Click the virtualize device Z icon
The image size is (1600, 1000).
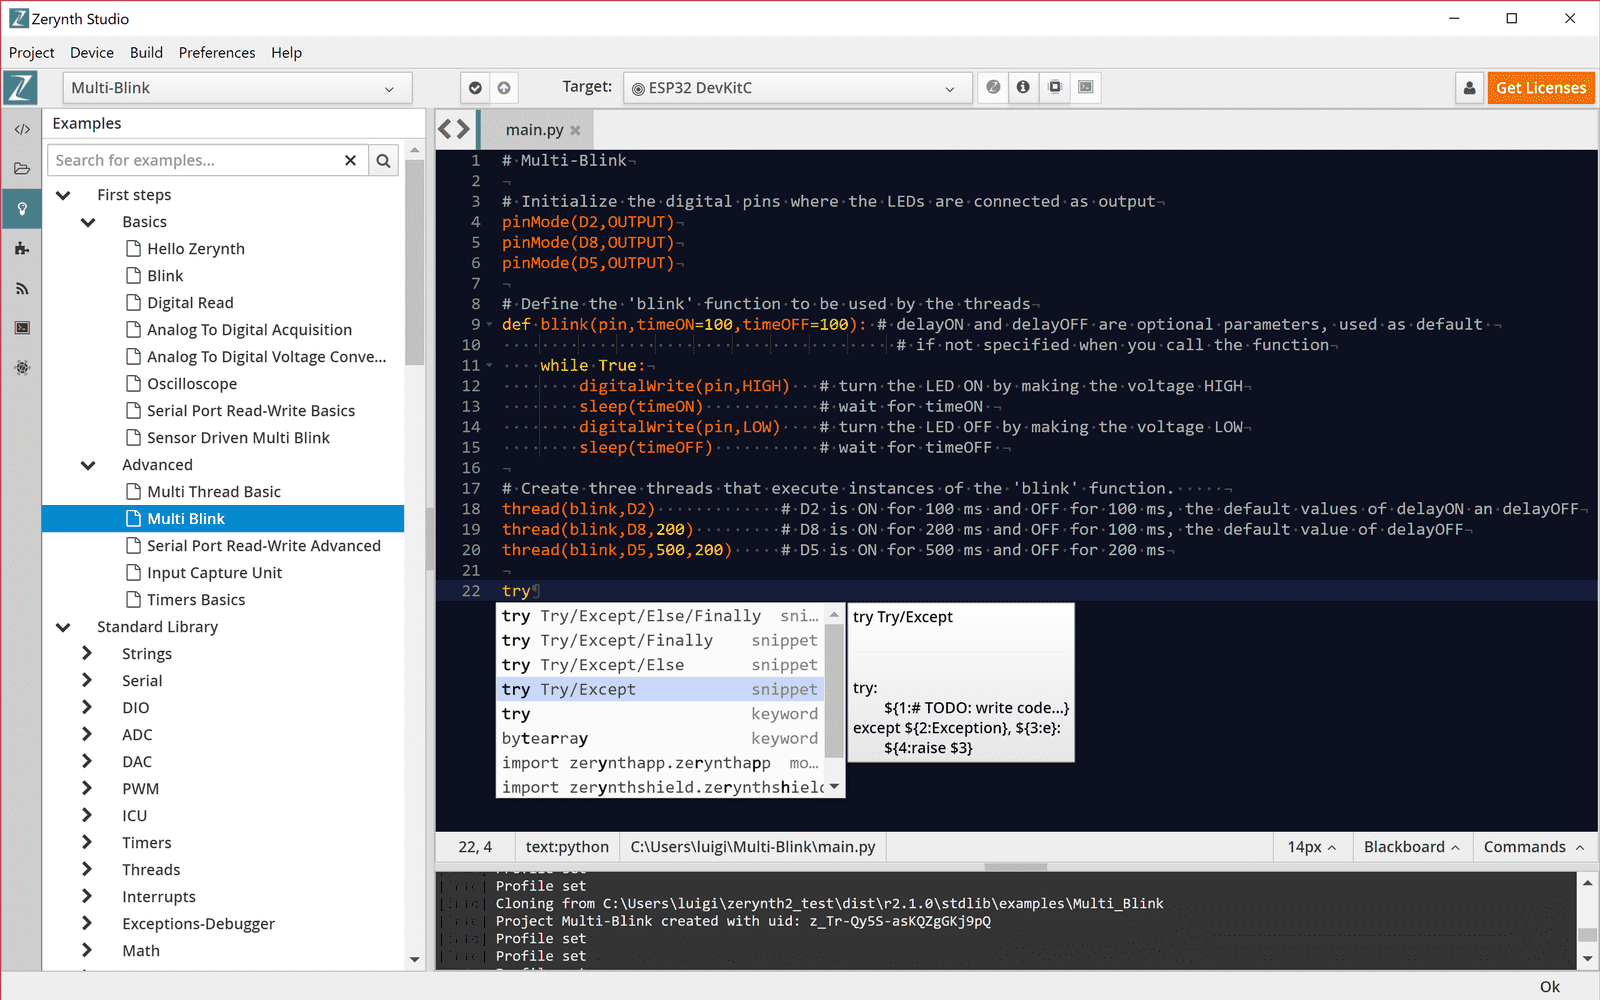click(x=993, y=87)
